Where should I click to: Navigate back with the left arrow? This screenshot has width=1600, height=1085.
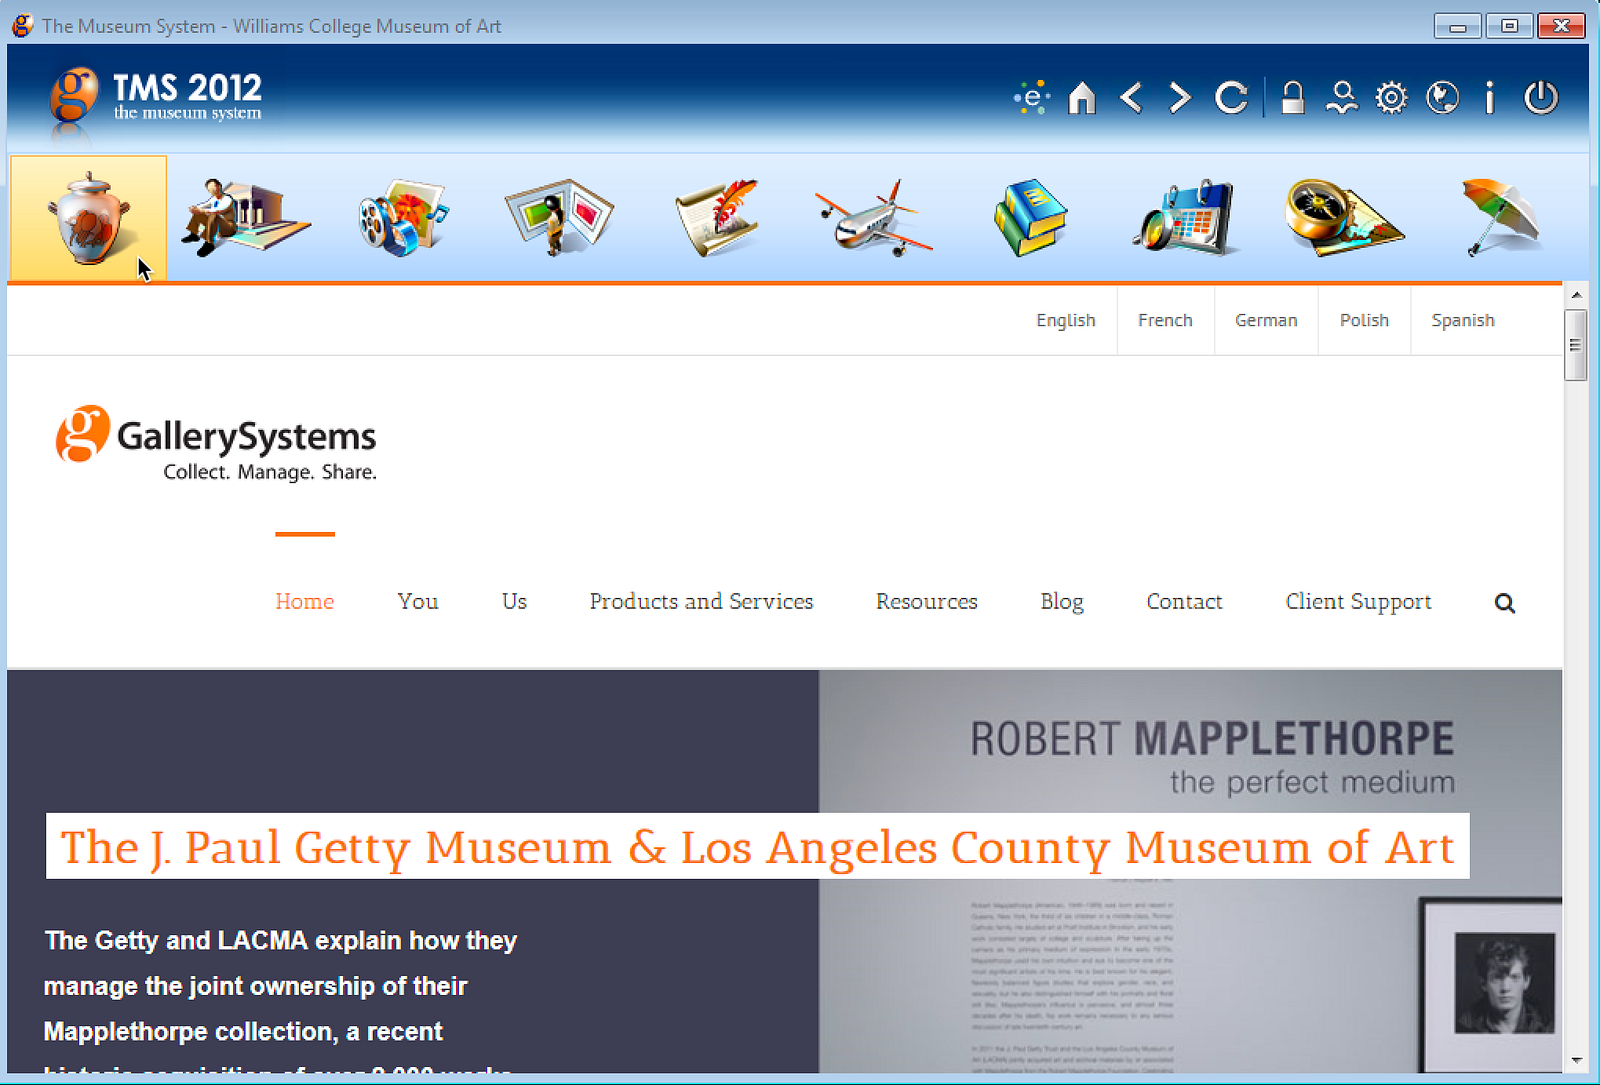point(1131,98)
